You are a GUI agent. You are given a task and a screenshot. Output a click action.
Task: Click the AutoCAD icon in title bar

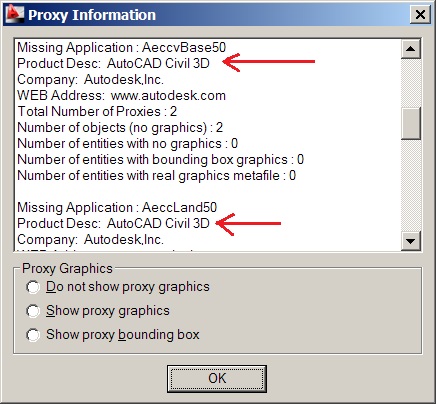coord(14,14)
